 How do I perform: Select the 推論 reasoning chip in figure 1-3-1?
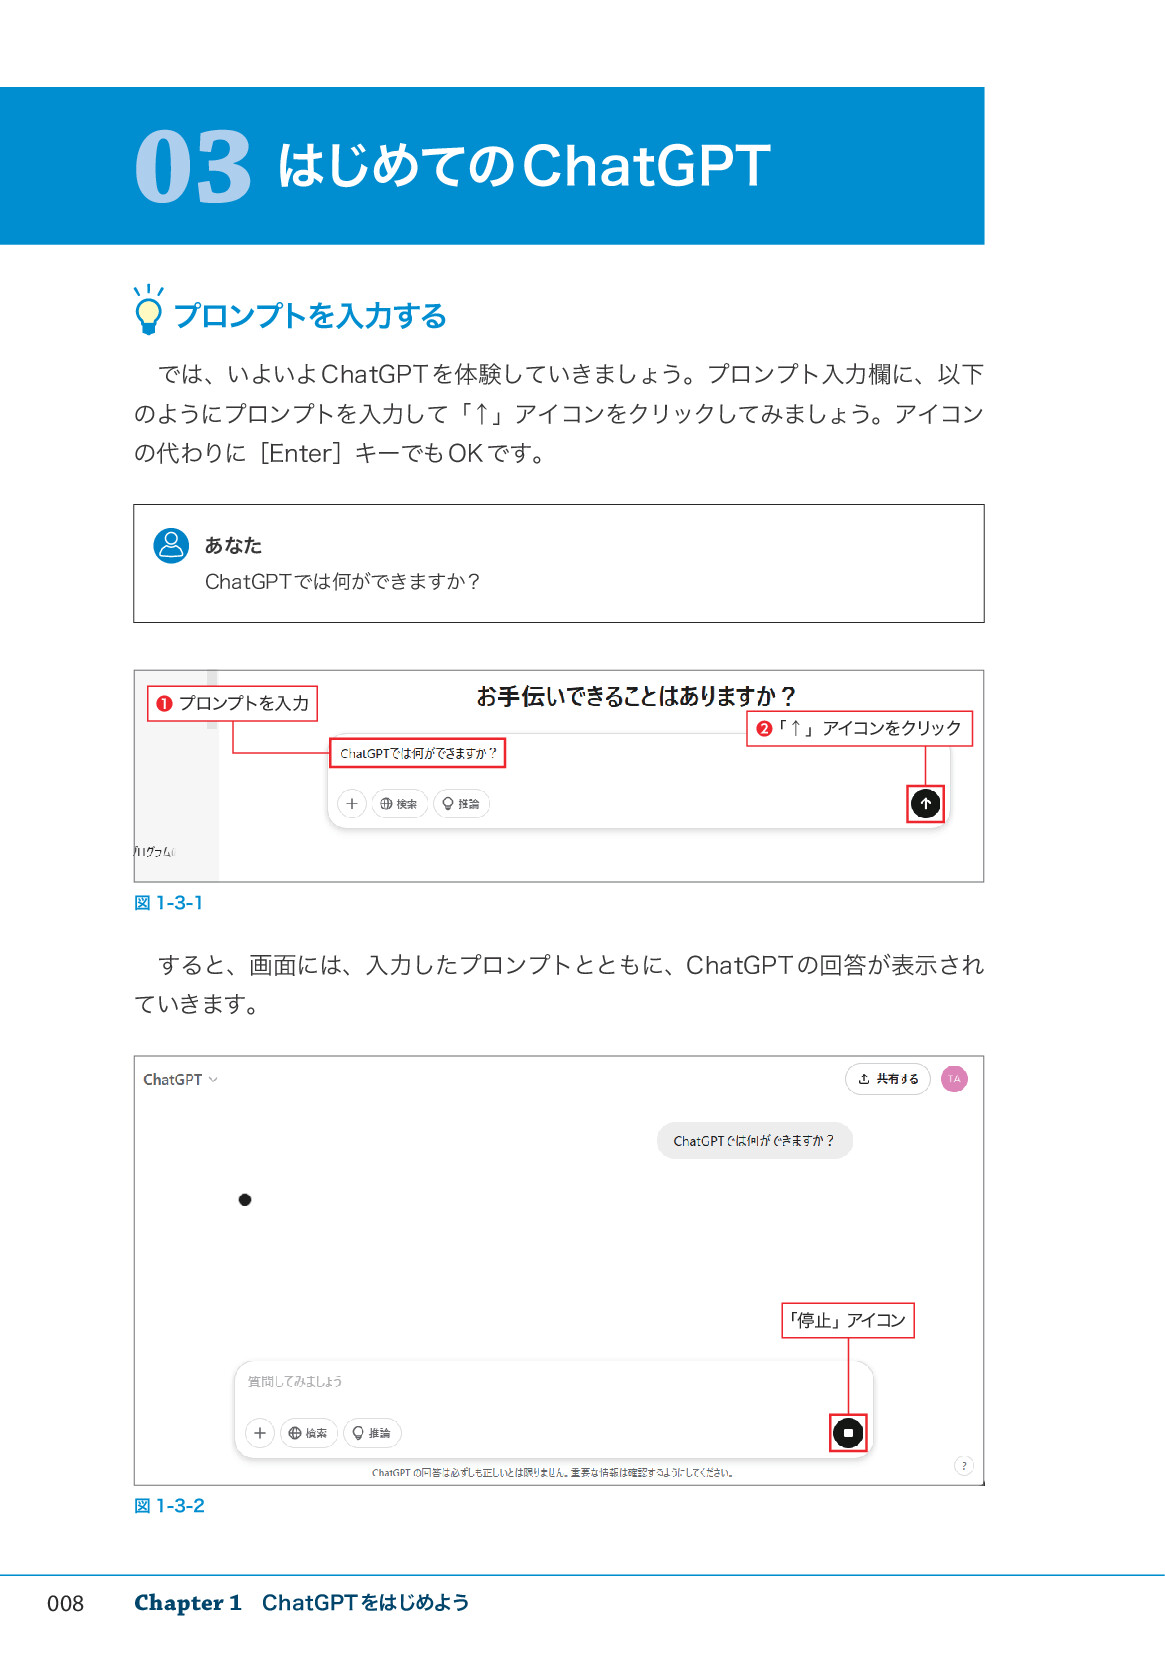461,803
